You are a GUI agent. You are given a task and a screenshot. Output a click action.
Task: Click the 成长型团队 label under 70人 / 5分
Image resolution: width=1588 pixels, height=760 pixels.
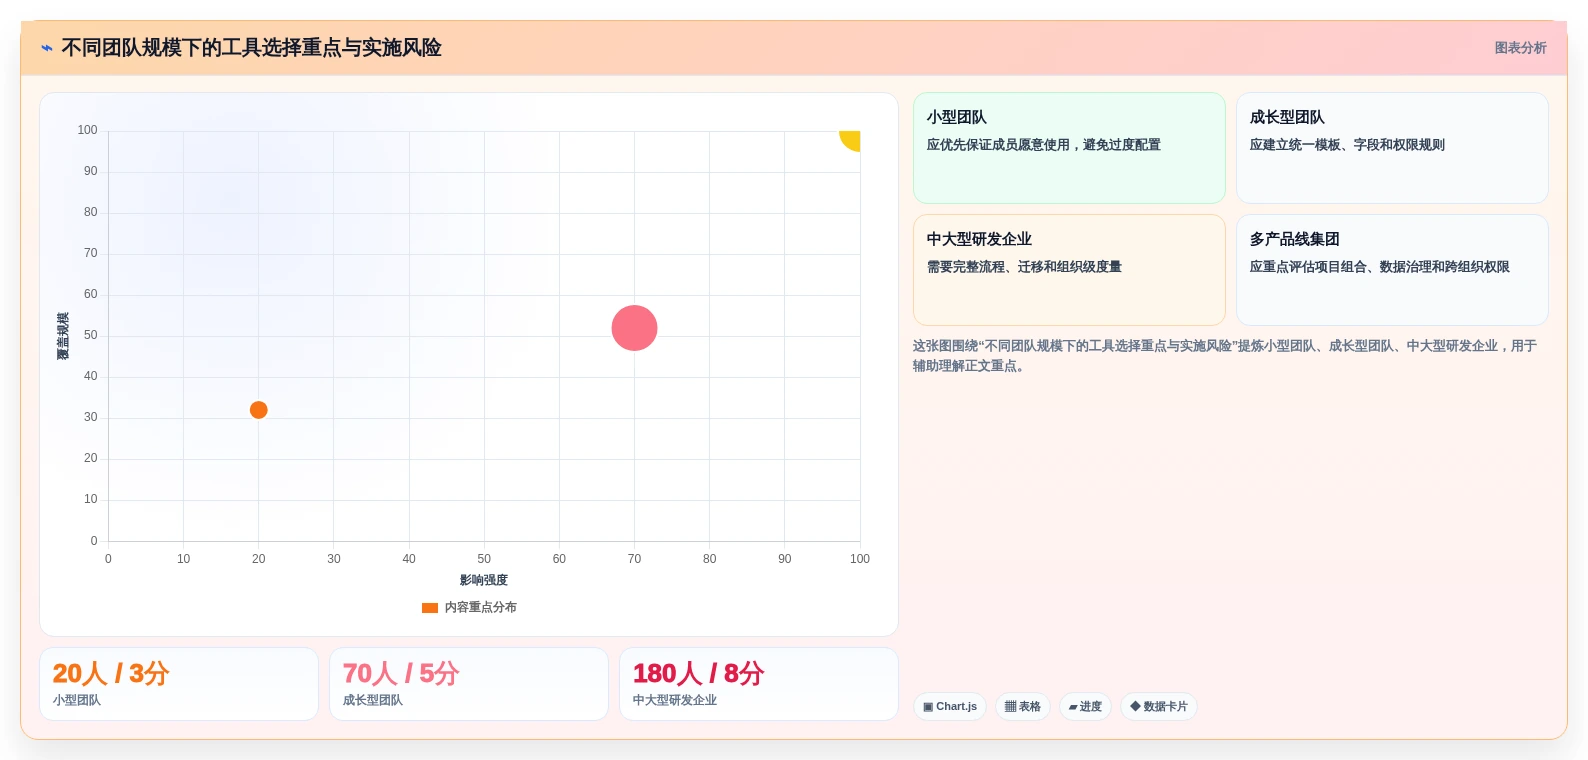(x=373, y=701)
